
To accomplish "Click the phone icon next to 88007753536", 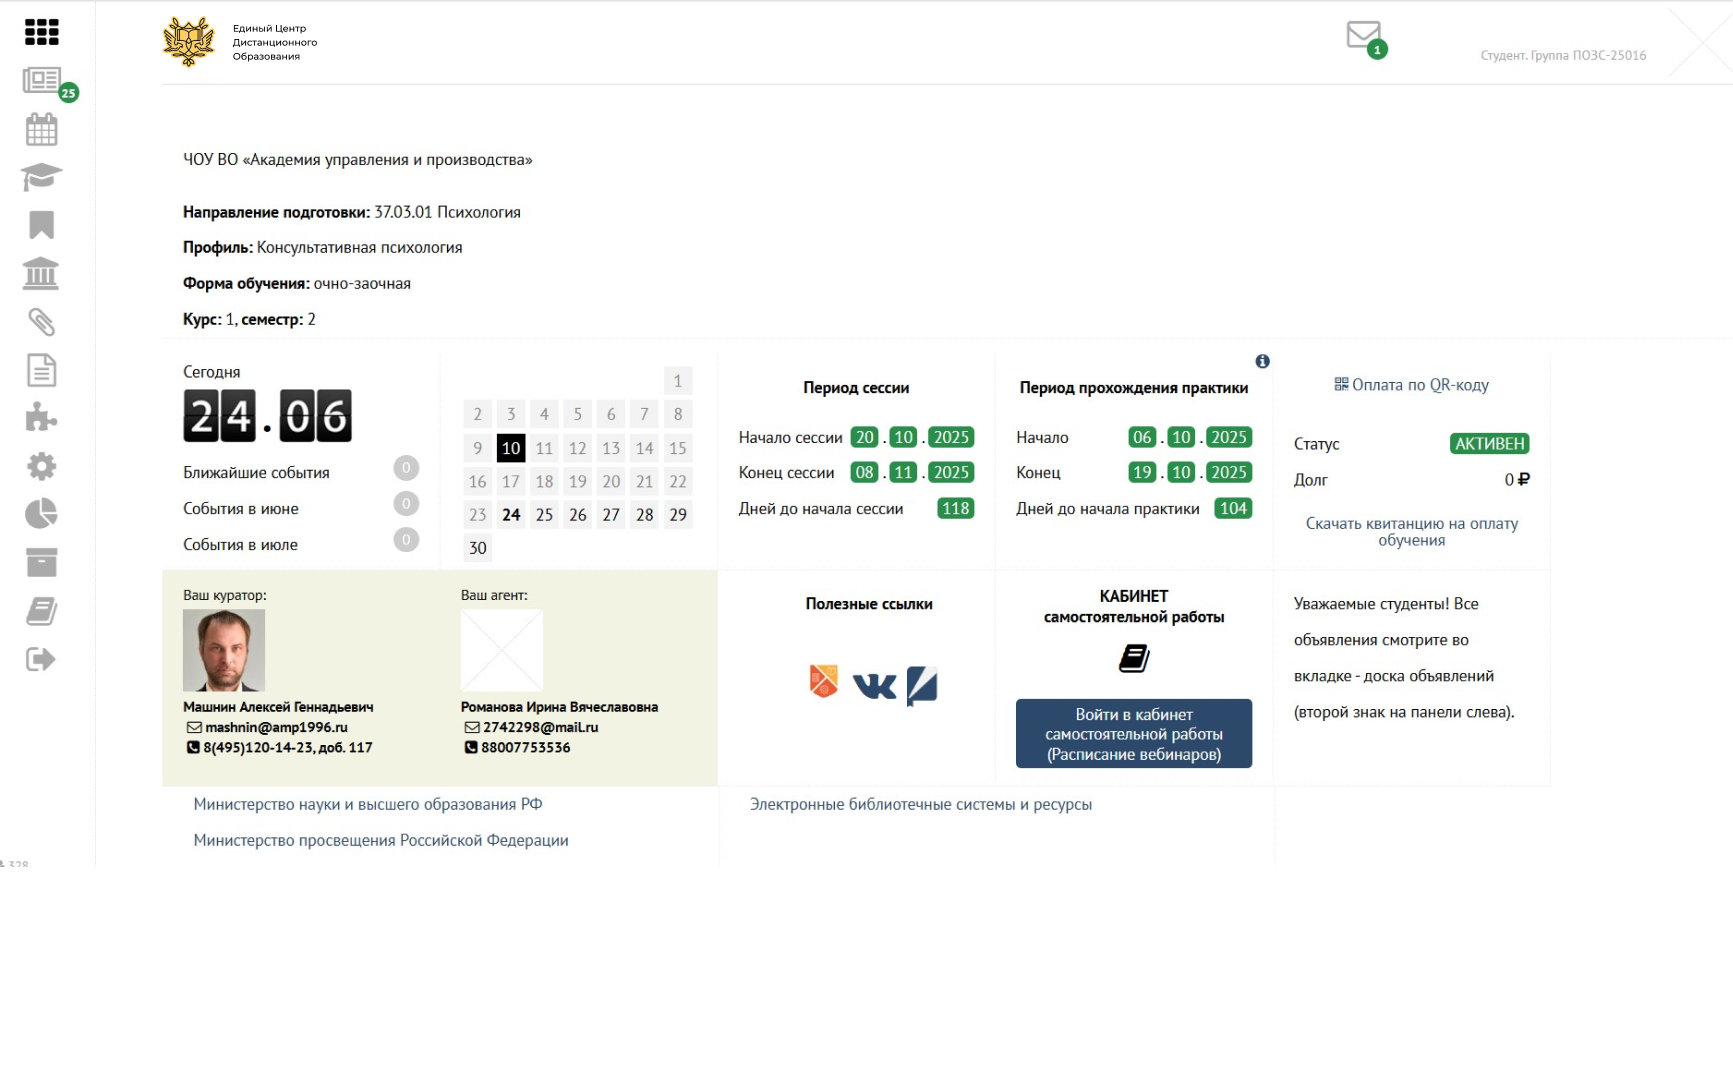I will (470, 747).
